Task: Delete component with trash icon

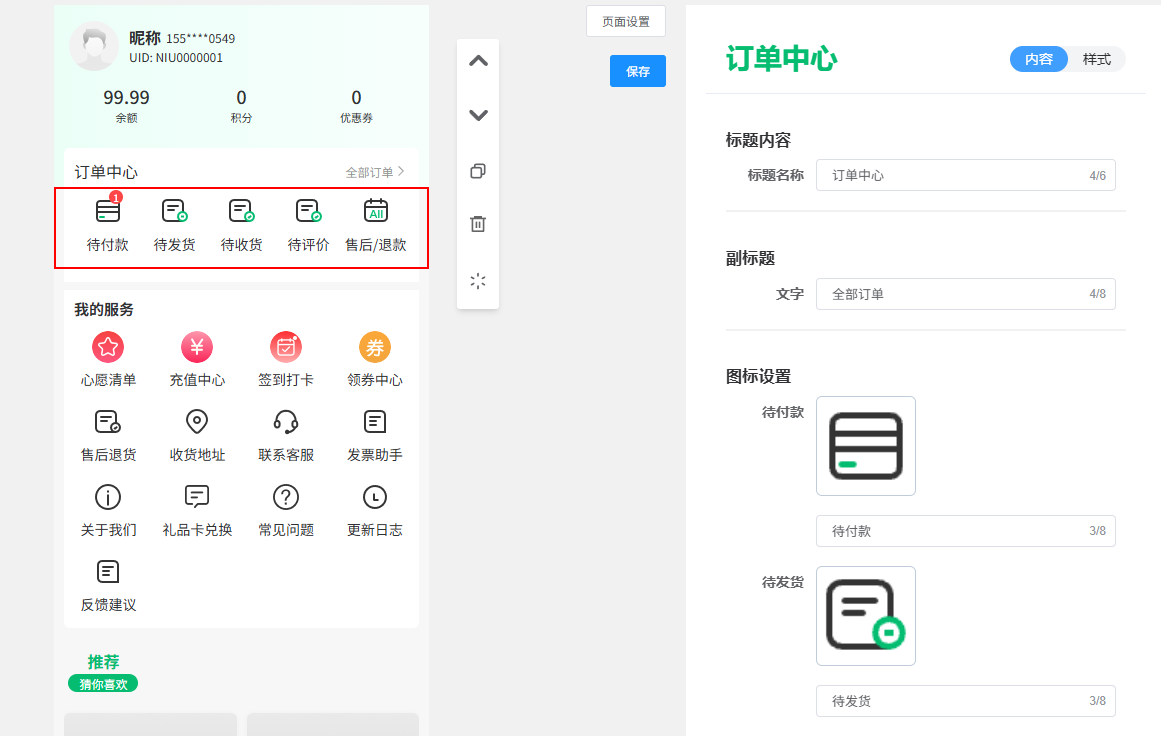Action: (x=478, y=224)
